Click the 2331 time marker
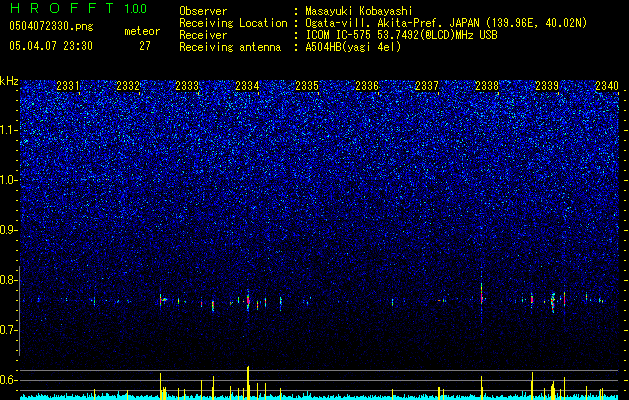The width and height of the screenshot is (629, 400). click(68, 86)
